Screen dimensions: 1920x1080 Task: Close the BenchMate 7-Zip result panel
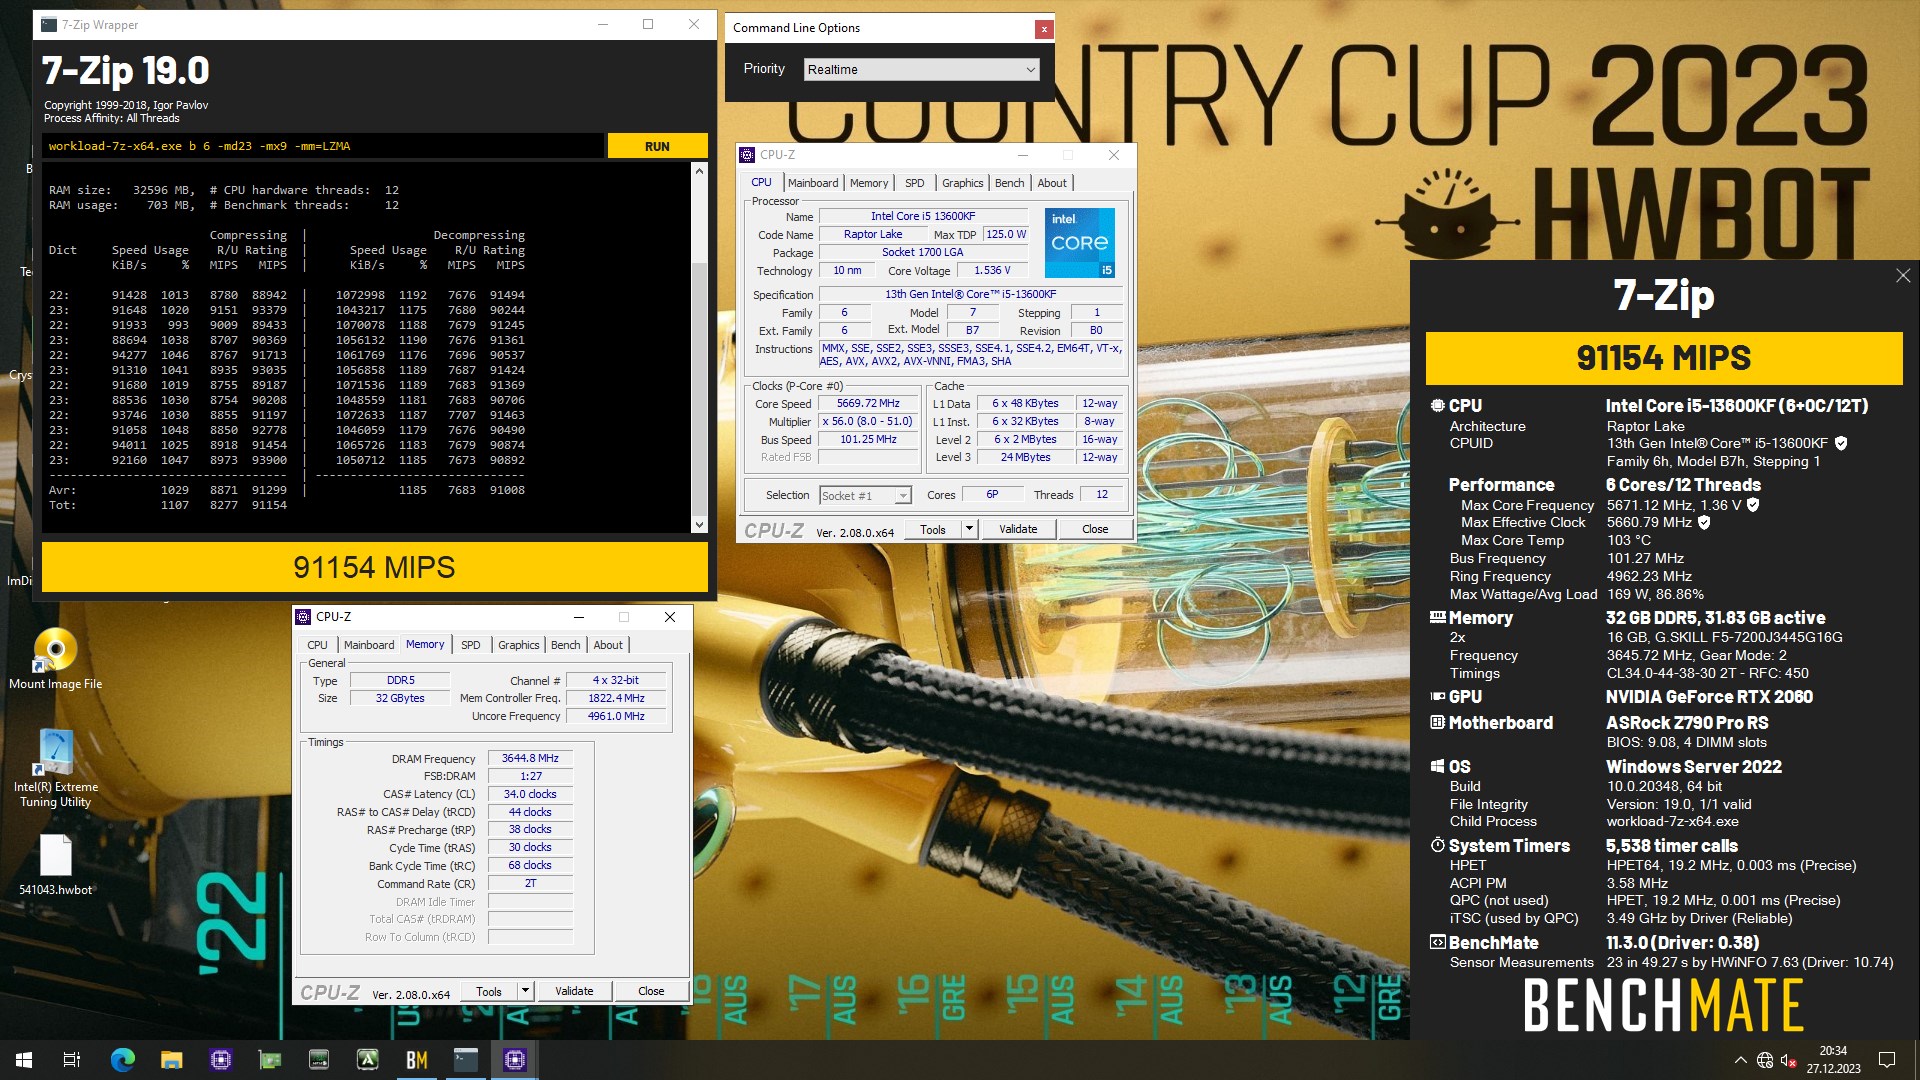[x=1902, y=275]
